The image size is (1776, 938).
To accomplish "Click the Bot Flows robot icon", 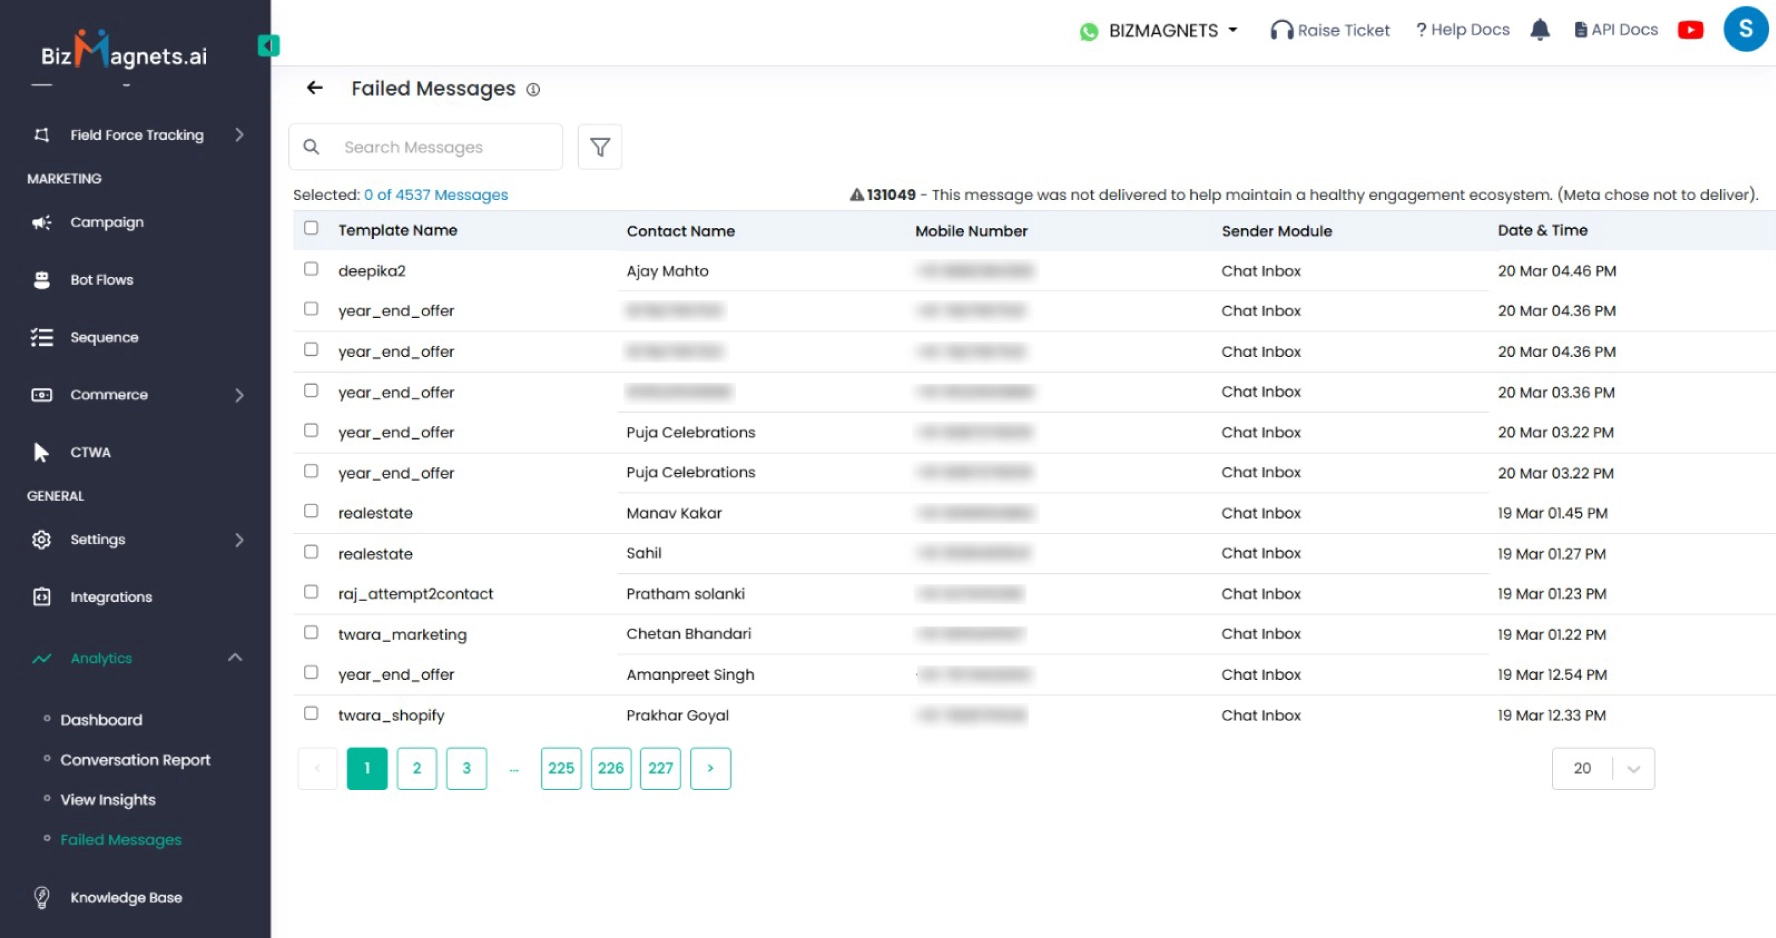I will [42, 280].
